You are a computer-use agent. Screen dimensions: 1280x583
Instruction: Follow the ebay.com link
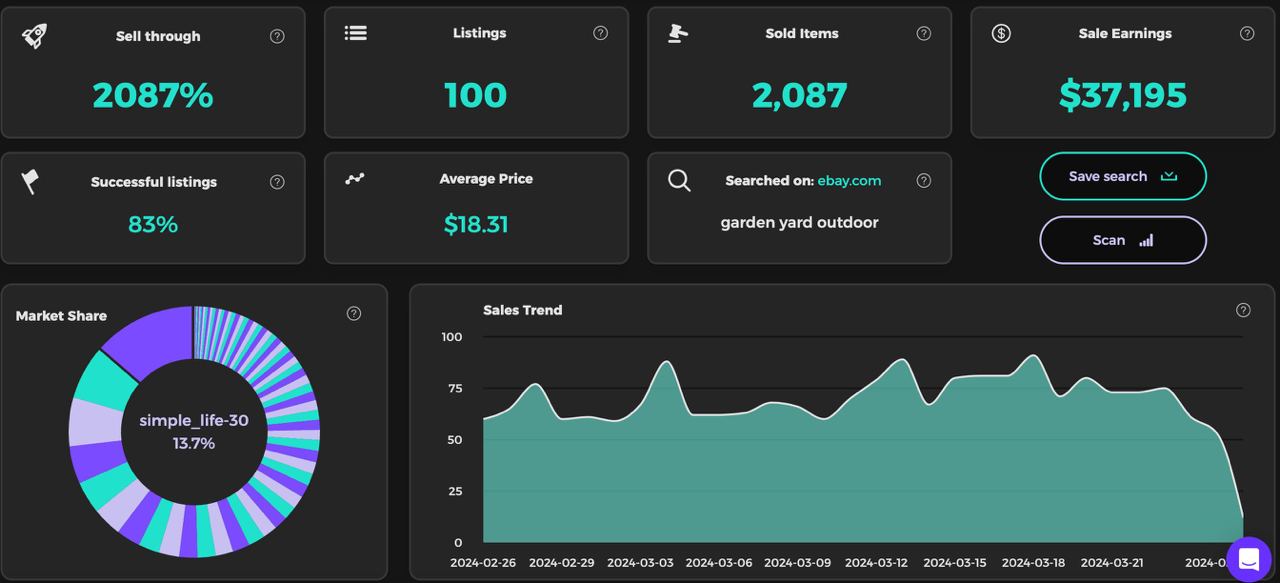click(849, 181)
